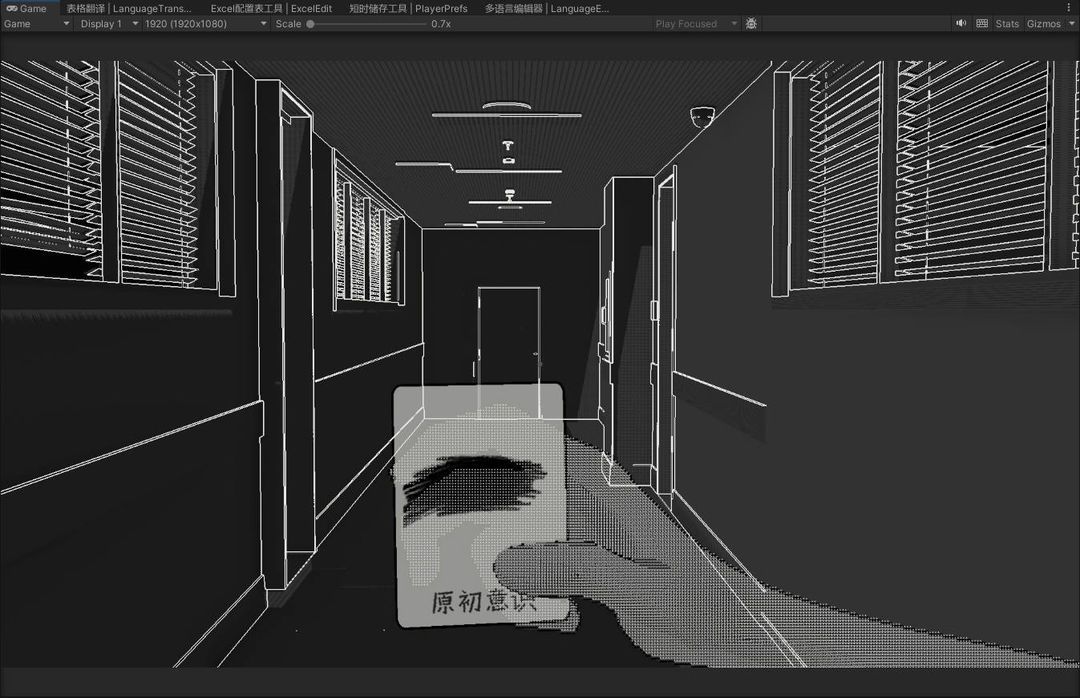Click the Scale slider handle

coord(311,23)
